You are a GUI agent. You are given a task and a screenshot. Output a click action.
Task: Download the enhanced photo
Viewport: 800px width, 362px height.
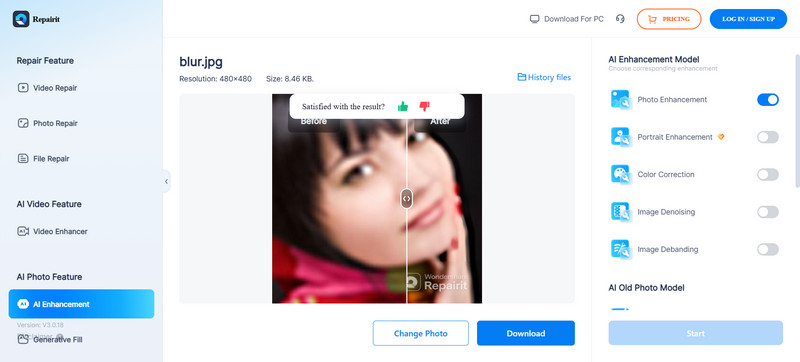[x=526, y=333]
